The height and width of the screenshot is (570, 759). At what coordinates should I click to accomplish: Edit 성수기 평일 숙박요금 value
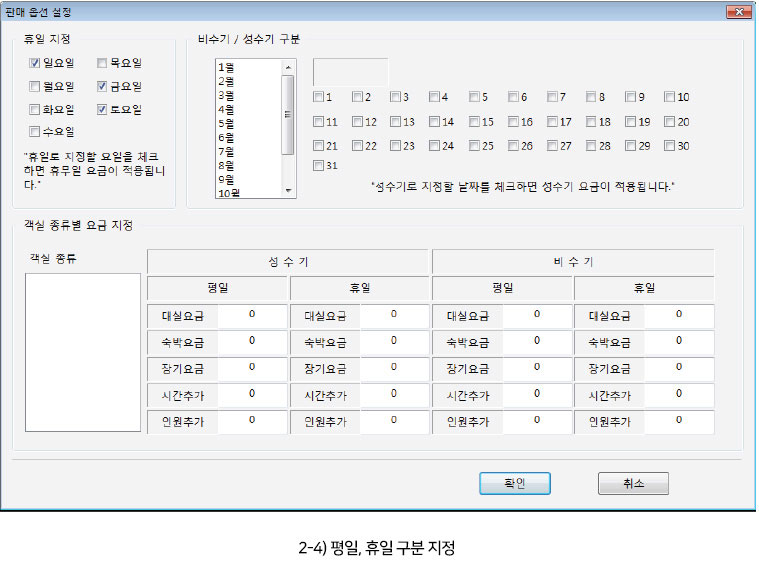pyautogui.click(x=252, y=342)
